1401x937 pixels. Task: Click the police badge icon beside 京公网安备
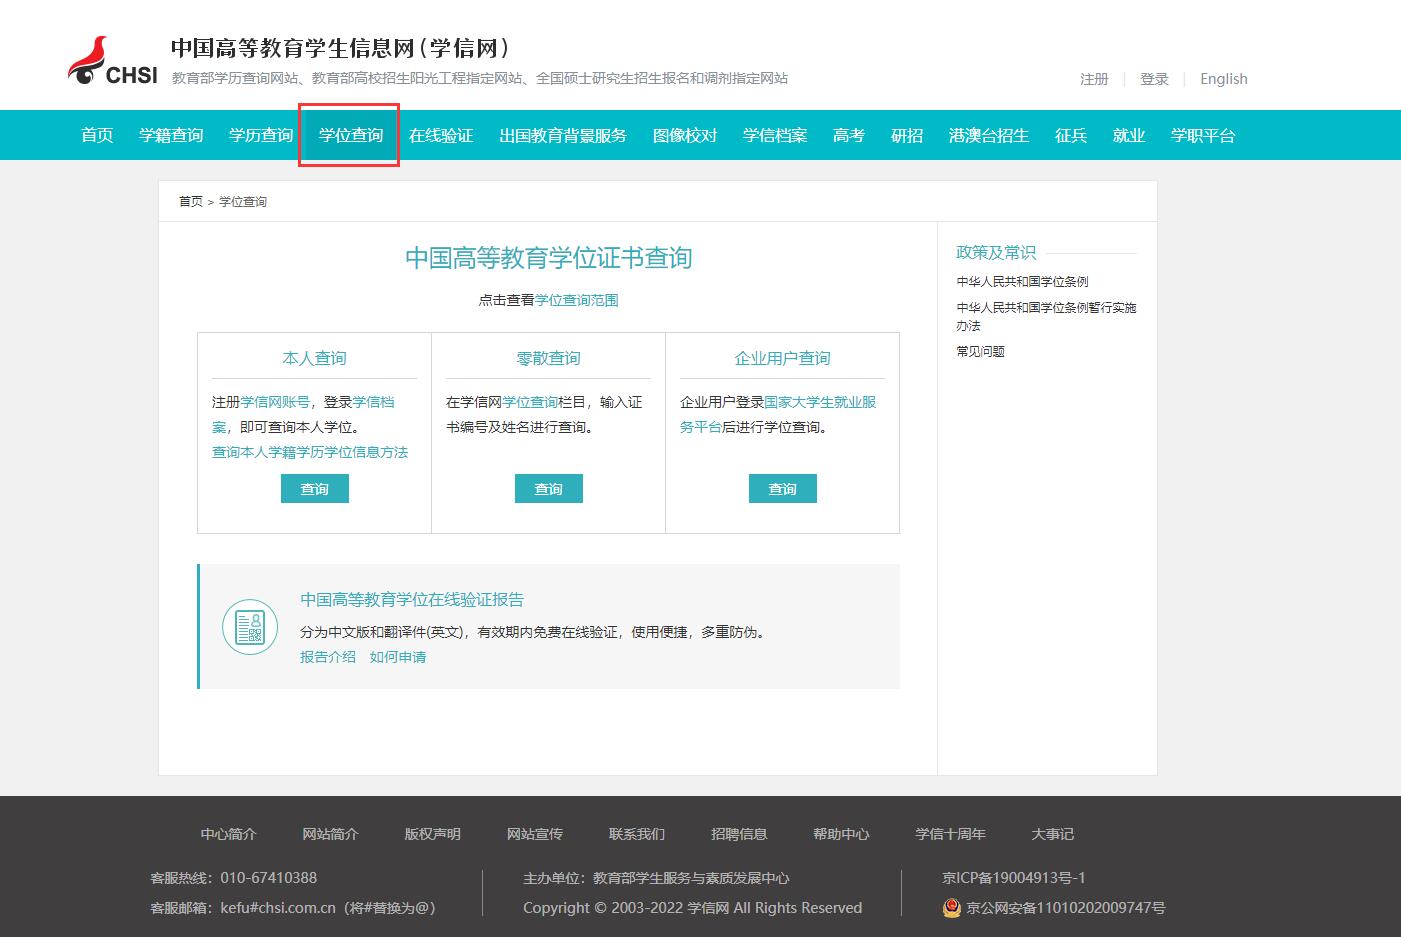click(x=952, y=908)
